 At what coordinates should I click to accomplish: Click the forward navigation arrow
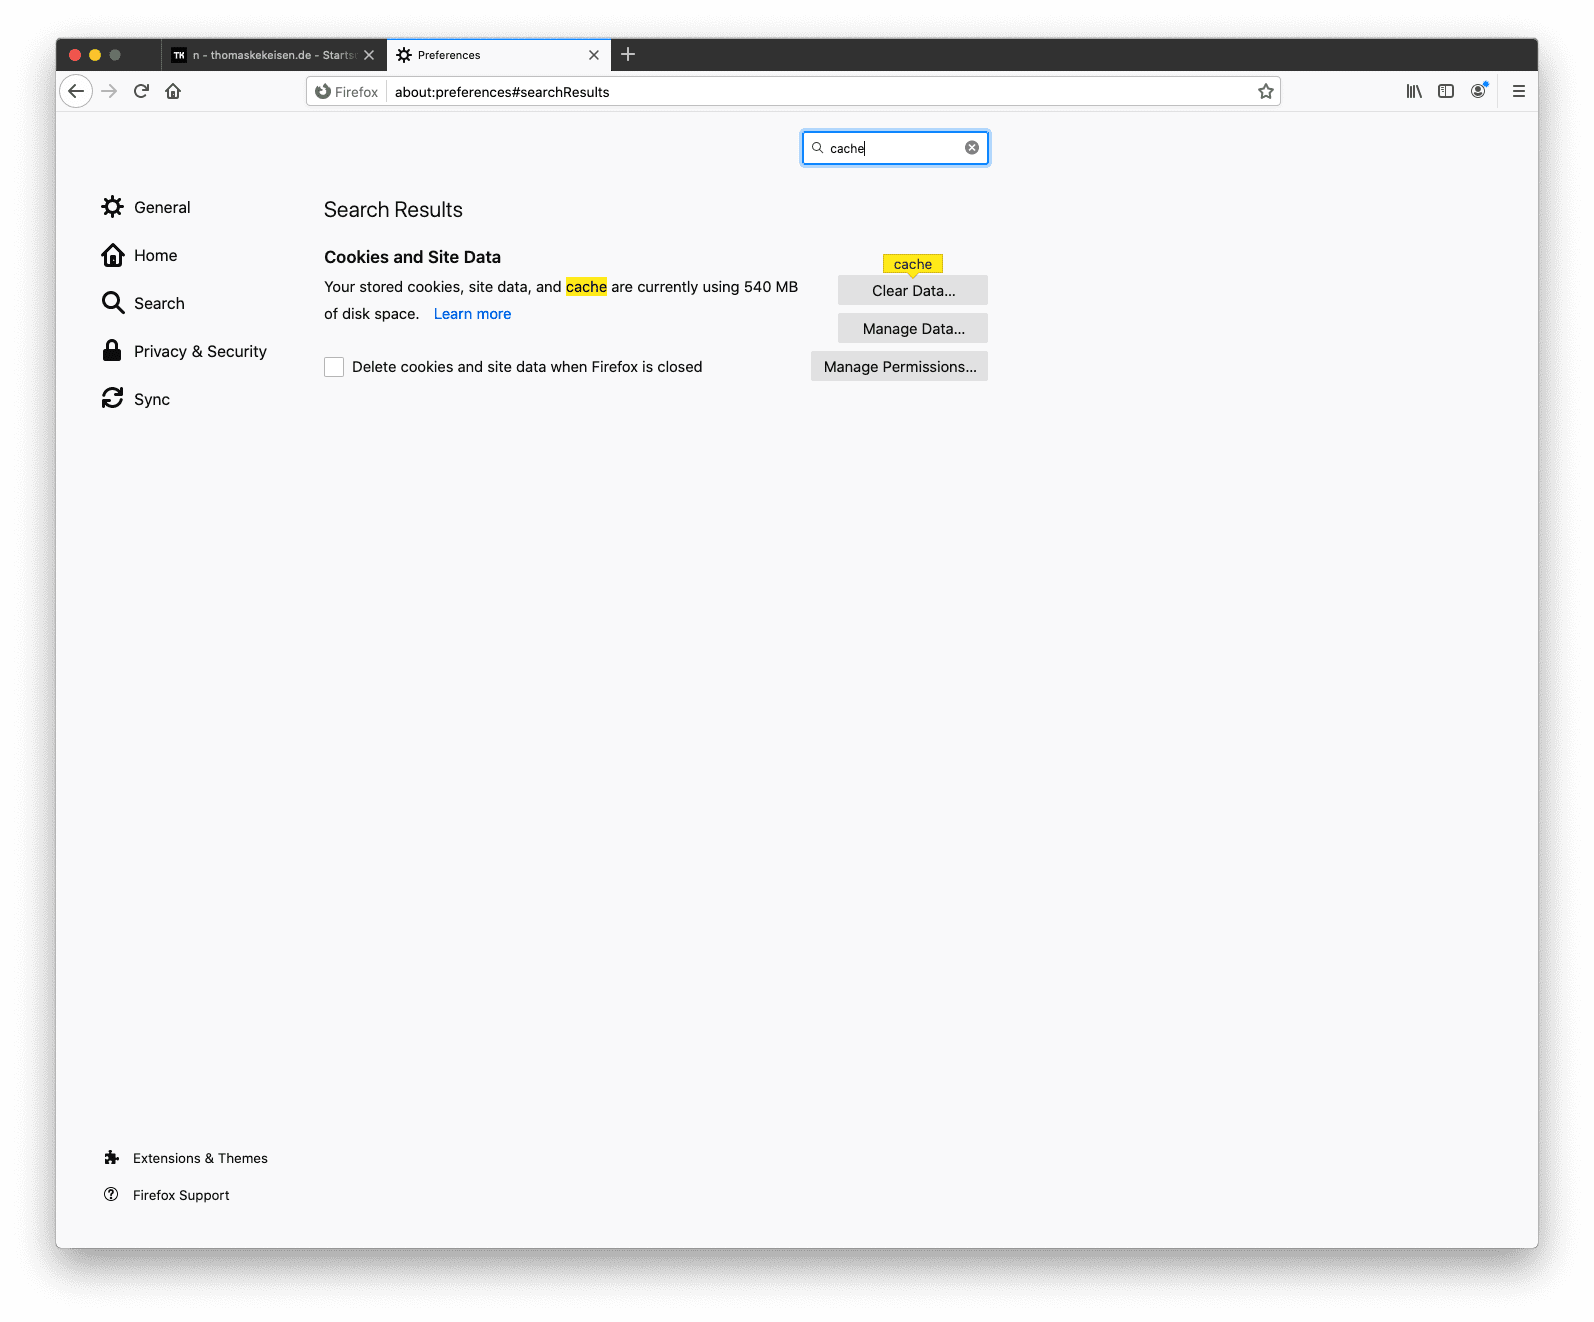click(x=110, y=91)
